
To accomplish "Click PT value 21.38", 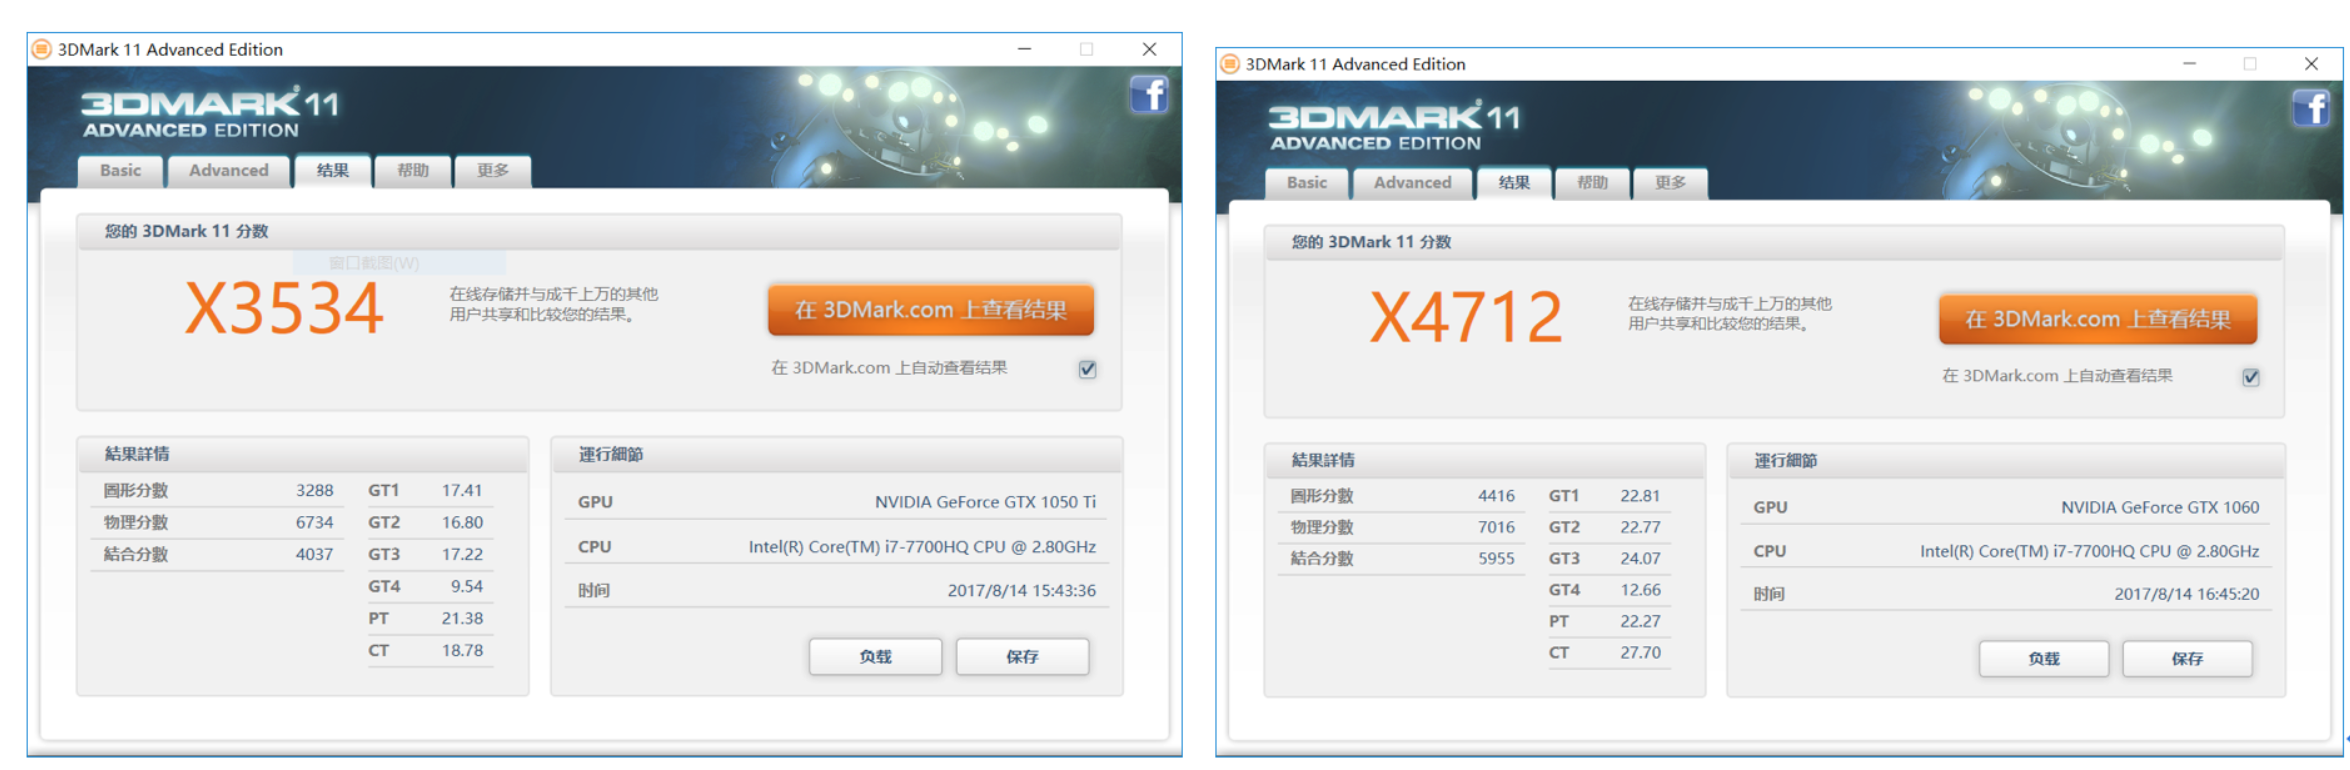I will point(462,619).
